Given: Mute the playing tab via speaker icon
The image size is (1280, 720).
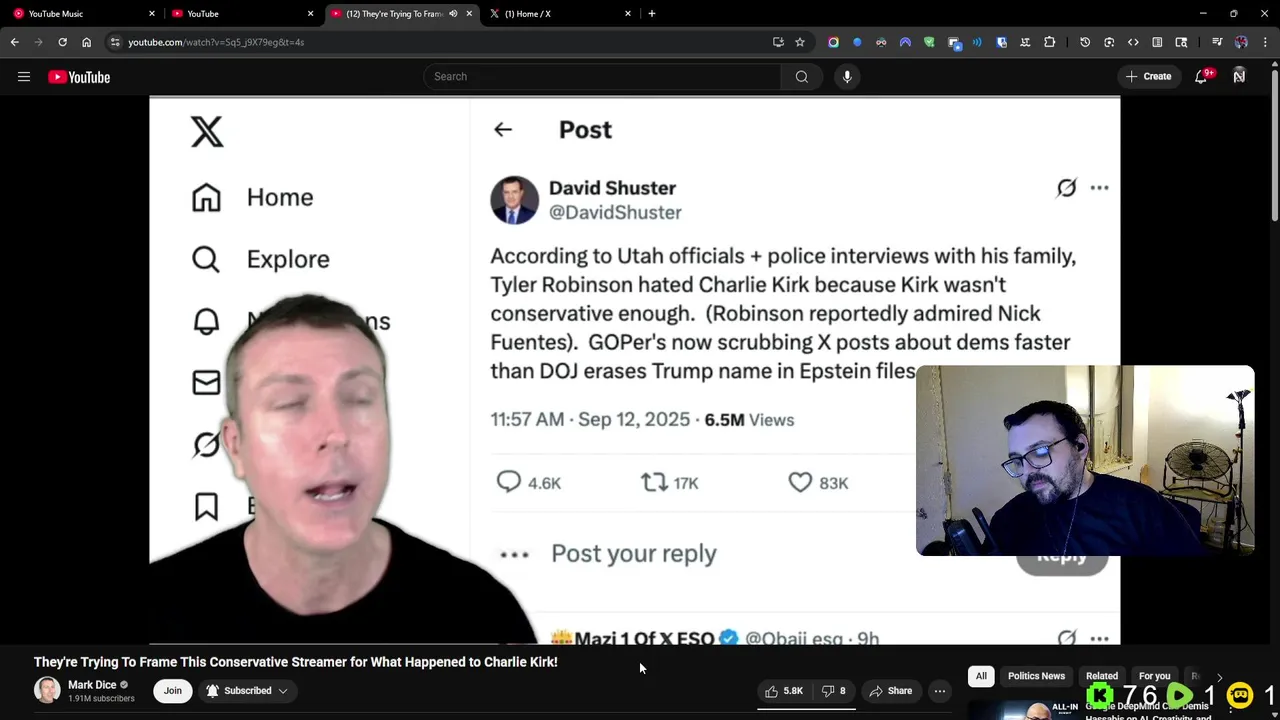Looking at the screenshot, I should [453, 14].
